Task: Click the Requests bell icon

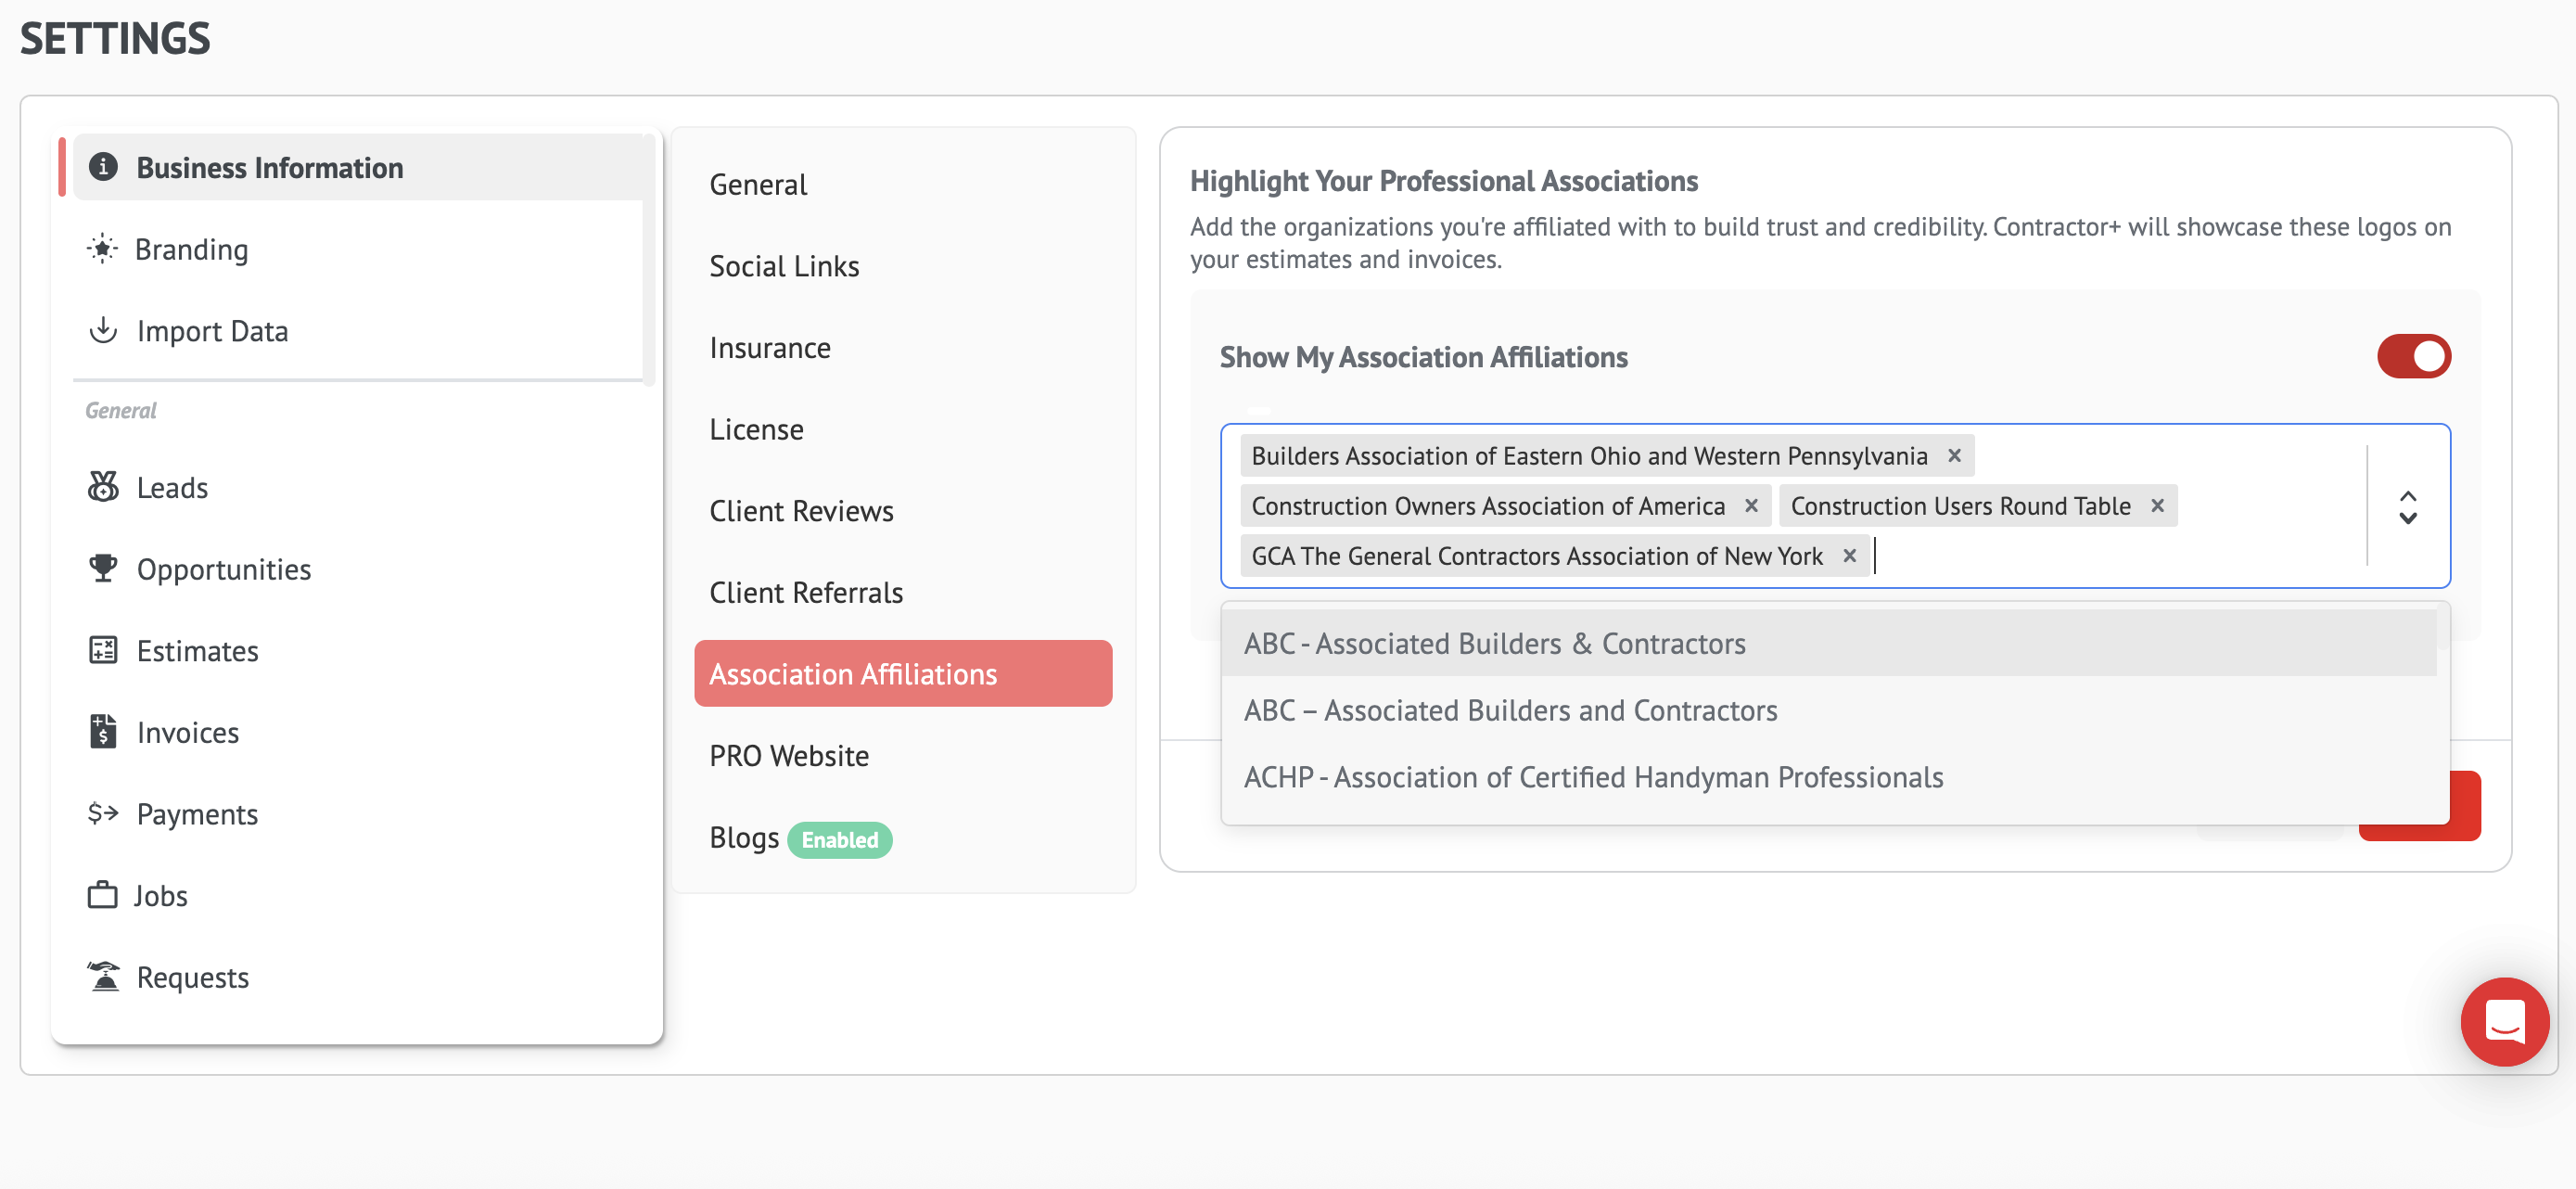Action: coord(103,976)
